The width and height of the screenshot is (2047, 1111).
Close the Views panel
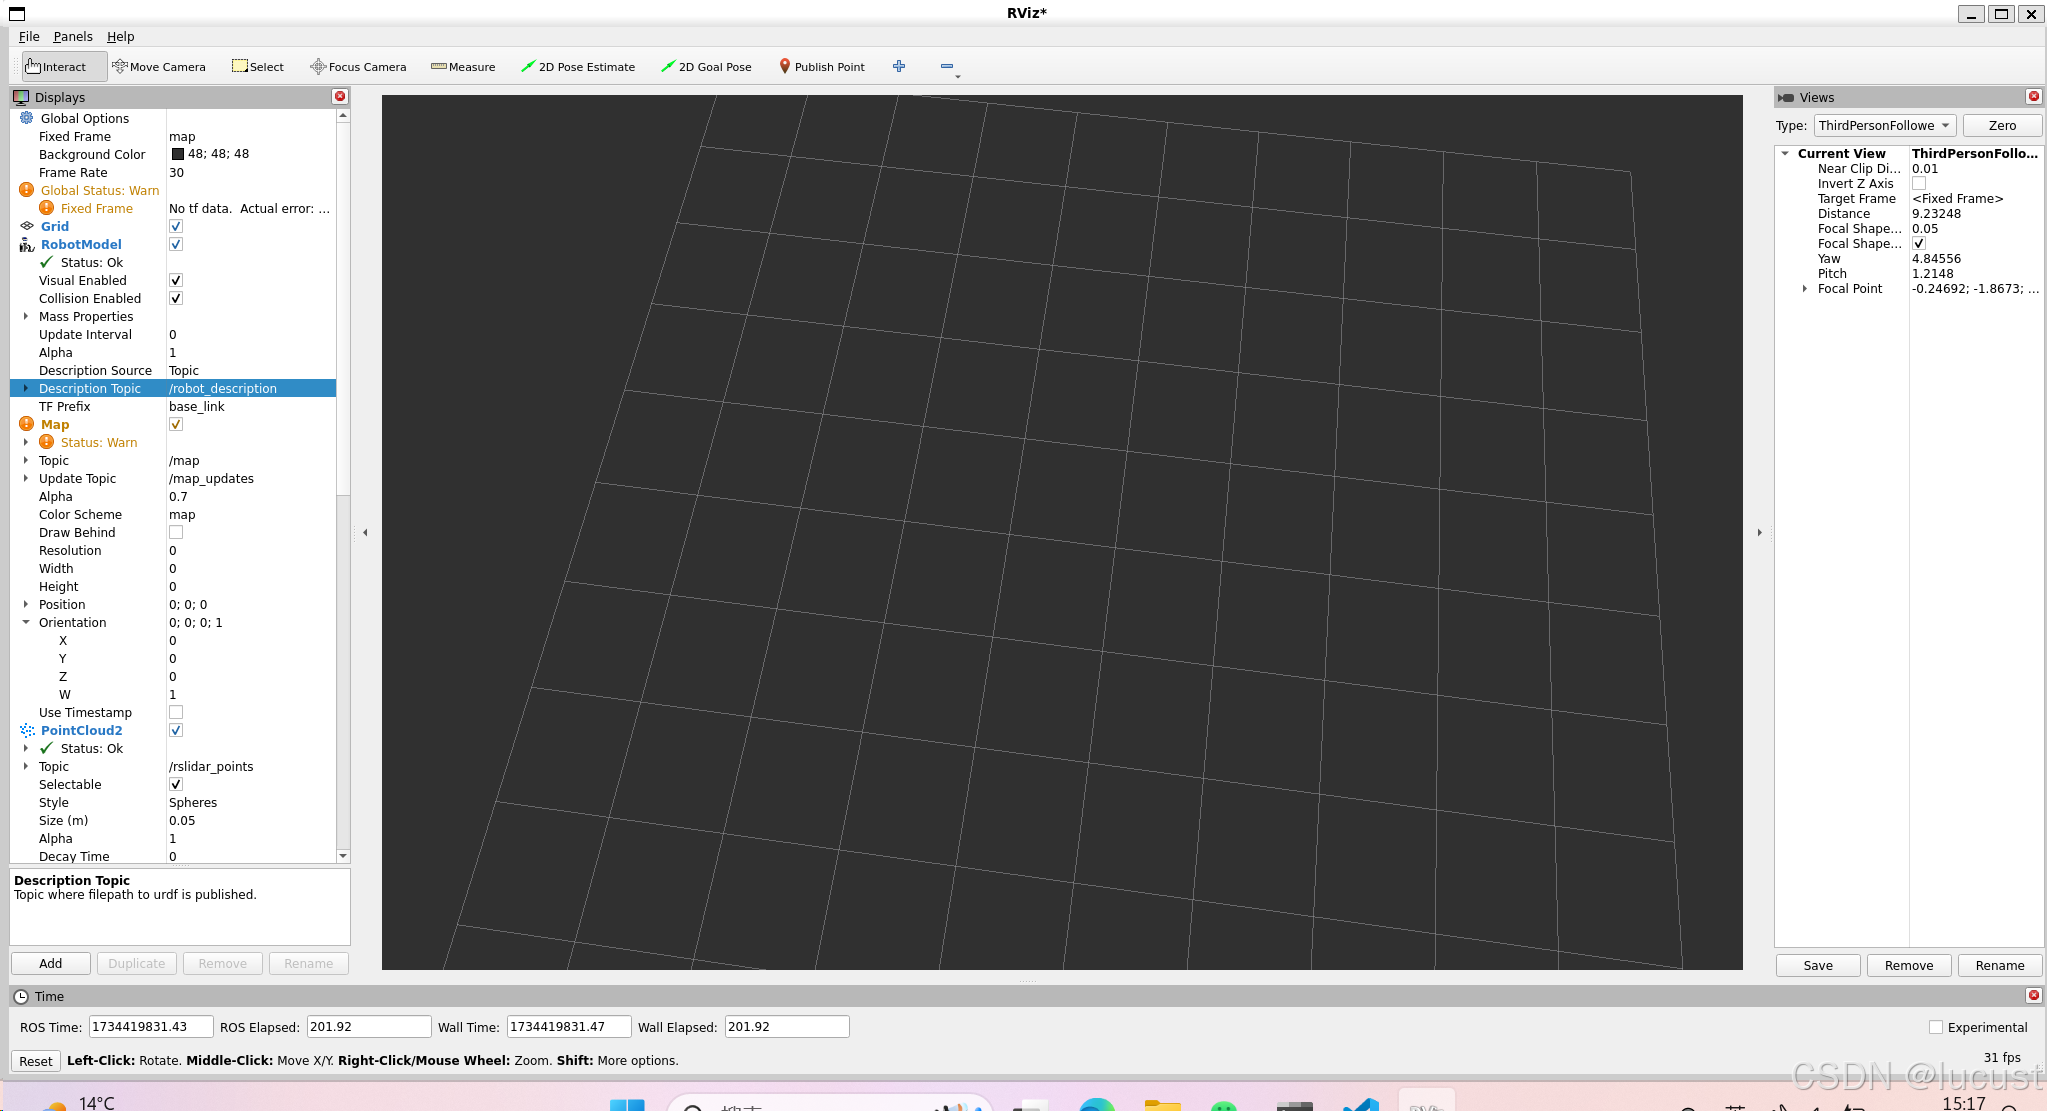(x=2033, y=97)
